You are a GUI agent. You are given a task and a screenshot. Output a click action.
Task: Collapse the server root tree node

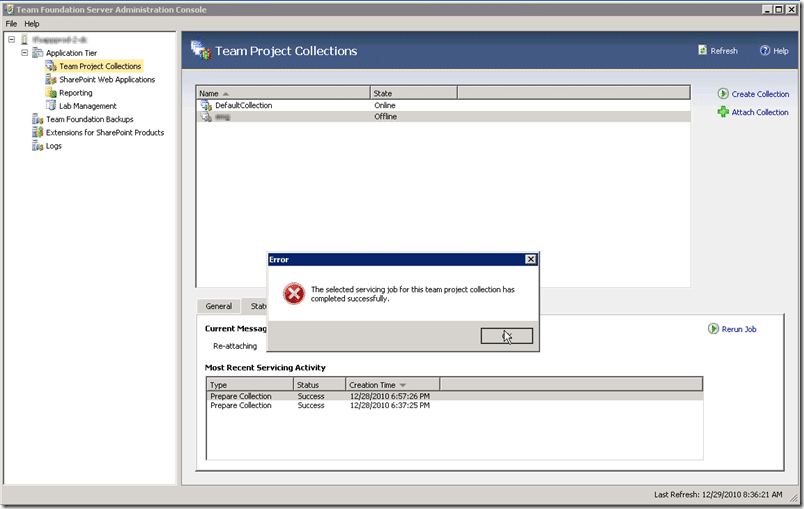pyautogui.click(x=11, y=39)
